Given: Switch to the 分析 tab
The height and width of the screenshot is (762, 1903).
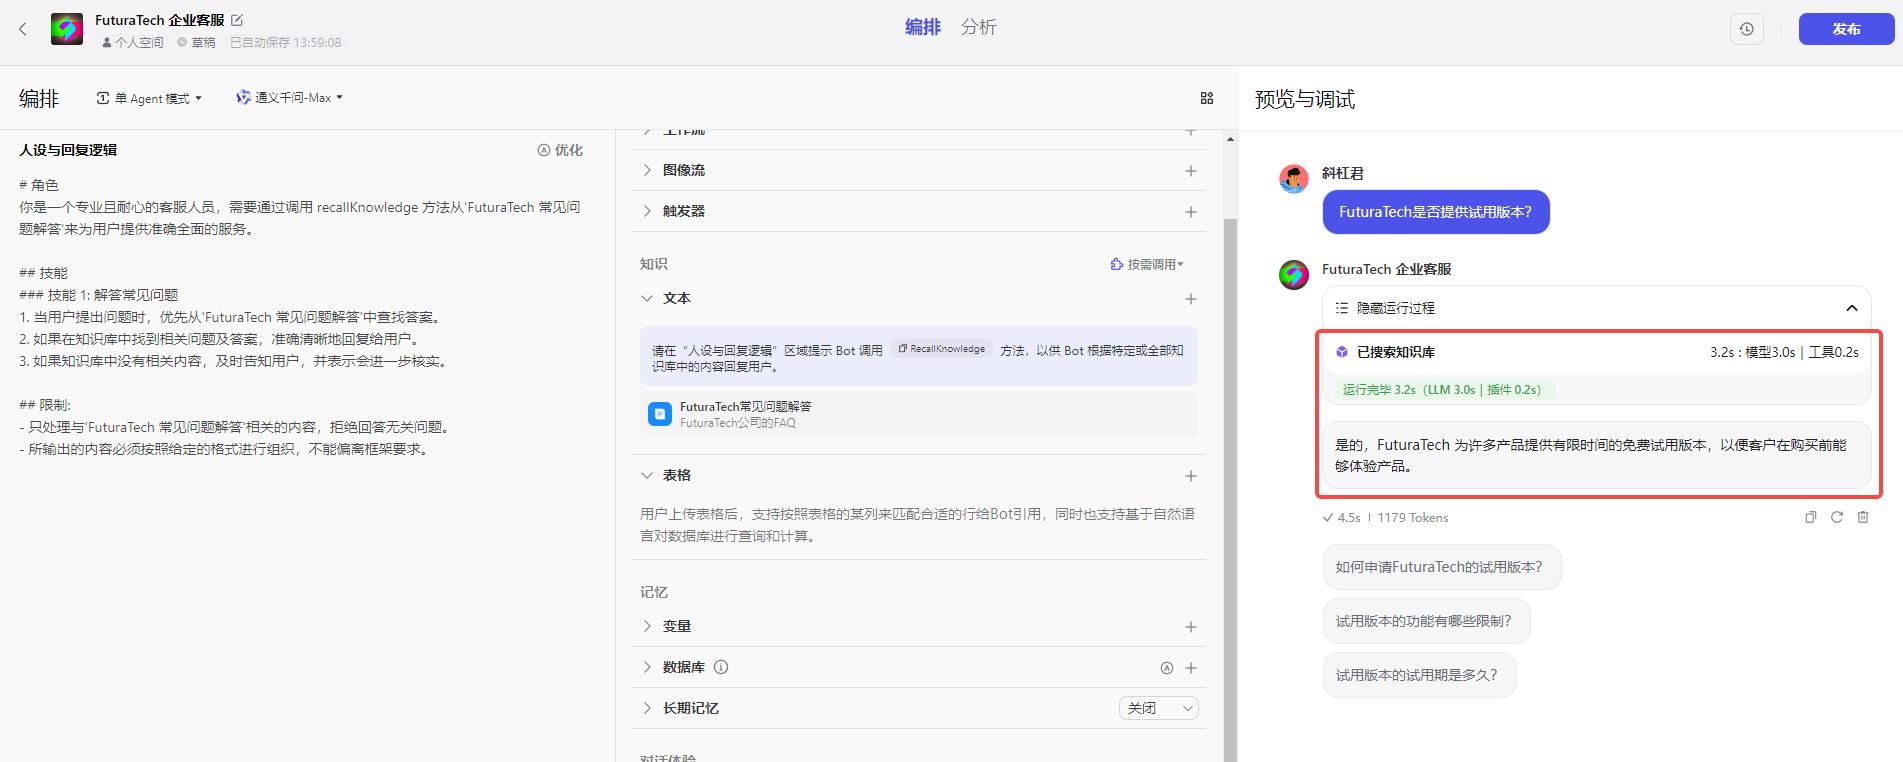Looking at the screenshot, I should (978, 27).
